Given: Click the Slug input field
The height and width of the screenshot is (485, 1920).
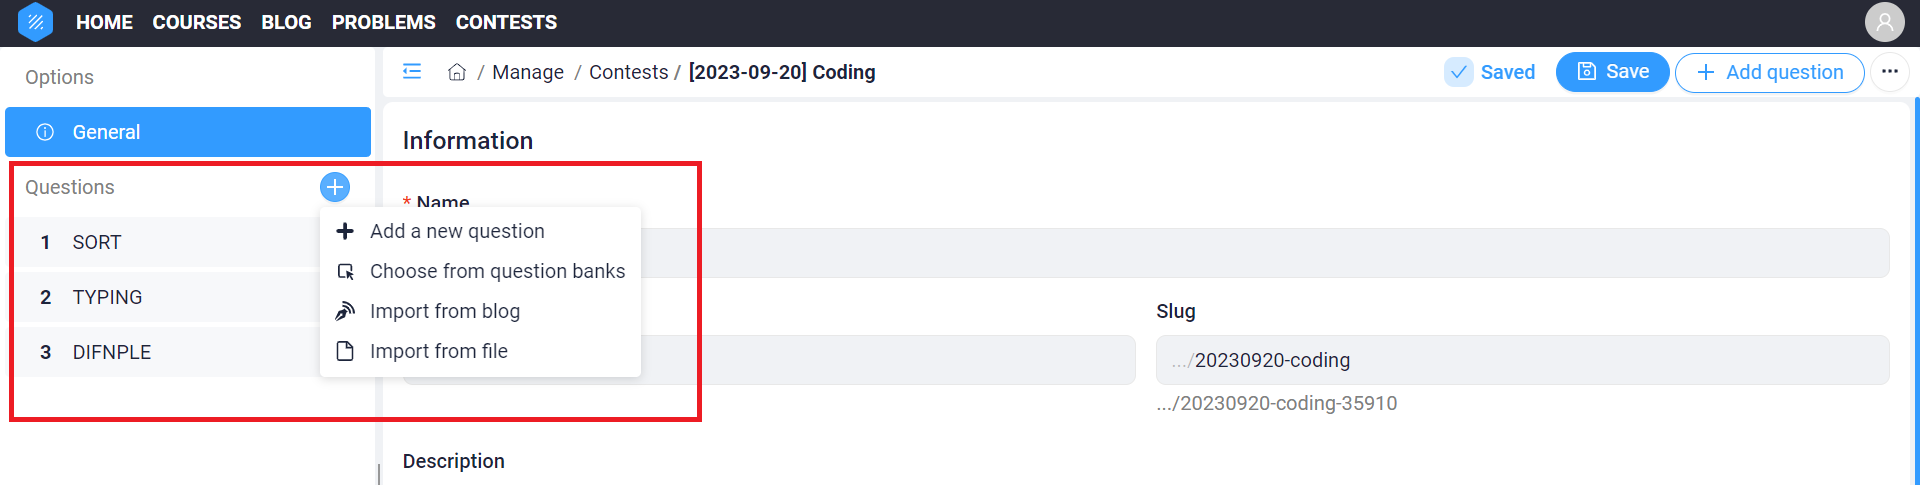Looking at the screenshot, I should pyautogui.click(x=1522, y=360).
